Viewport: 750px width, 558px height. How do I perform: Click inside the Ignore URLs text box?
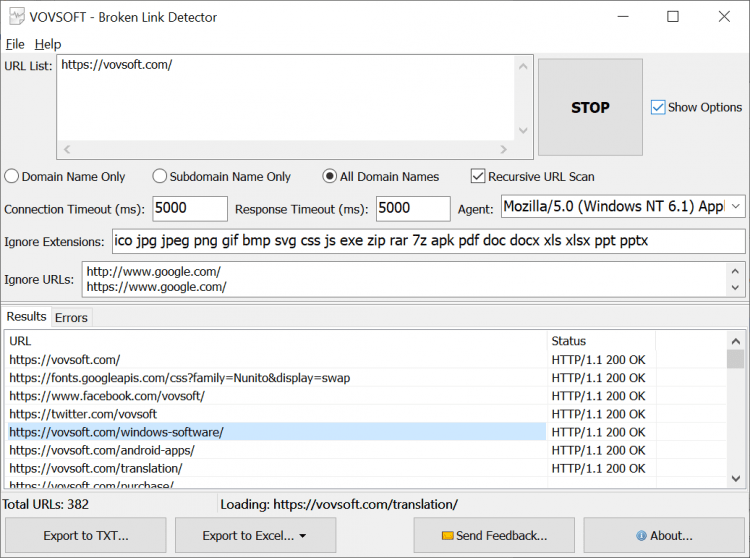point(405,279)
